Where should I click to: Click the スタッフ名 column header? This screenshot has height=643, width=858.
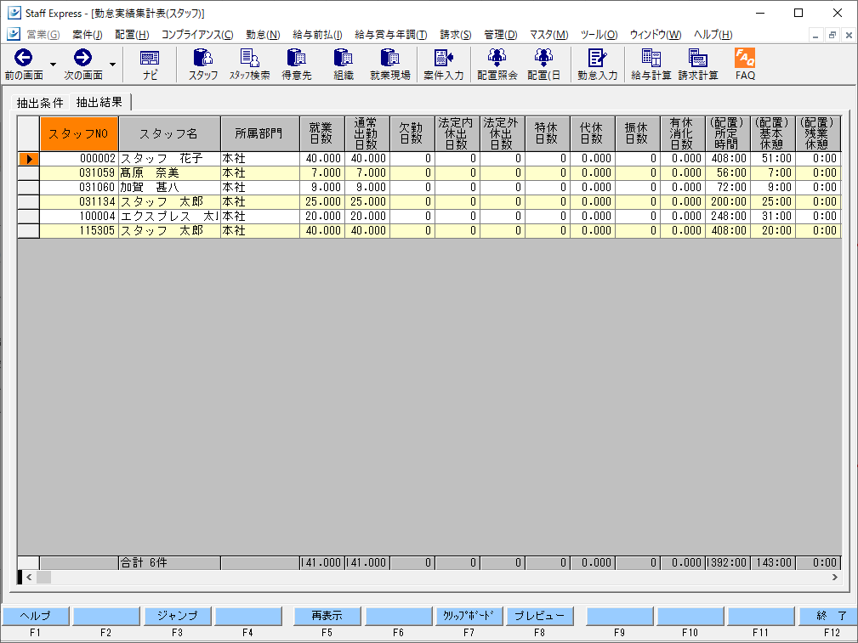tap(169, 134)
